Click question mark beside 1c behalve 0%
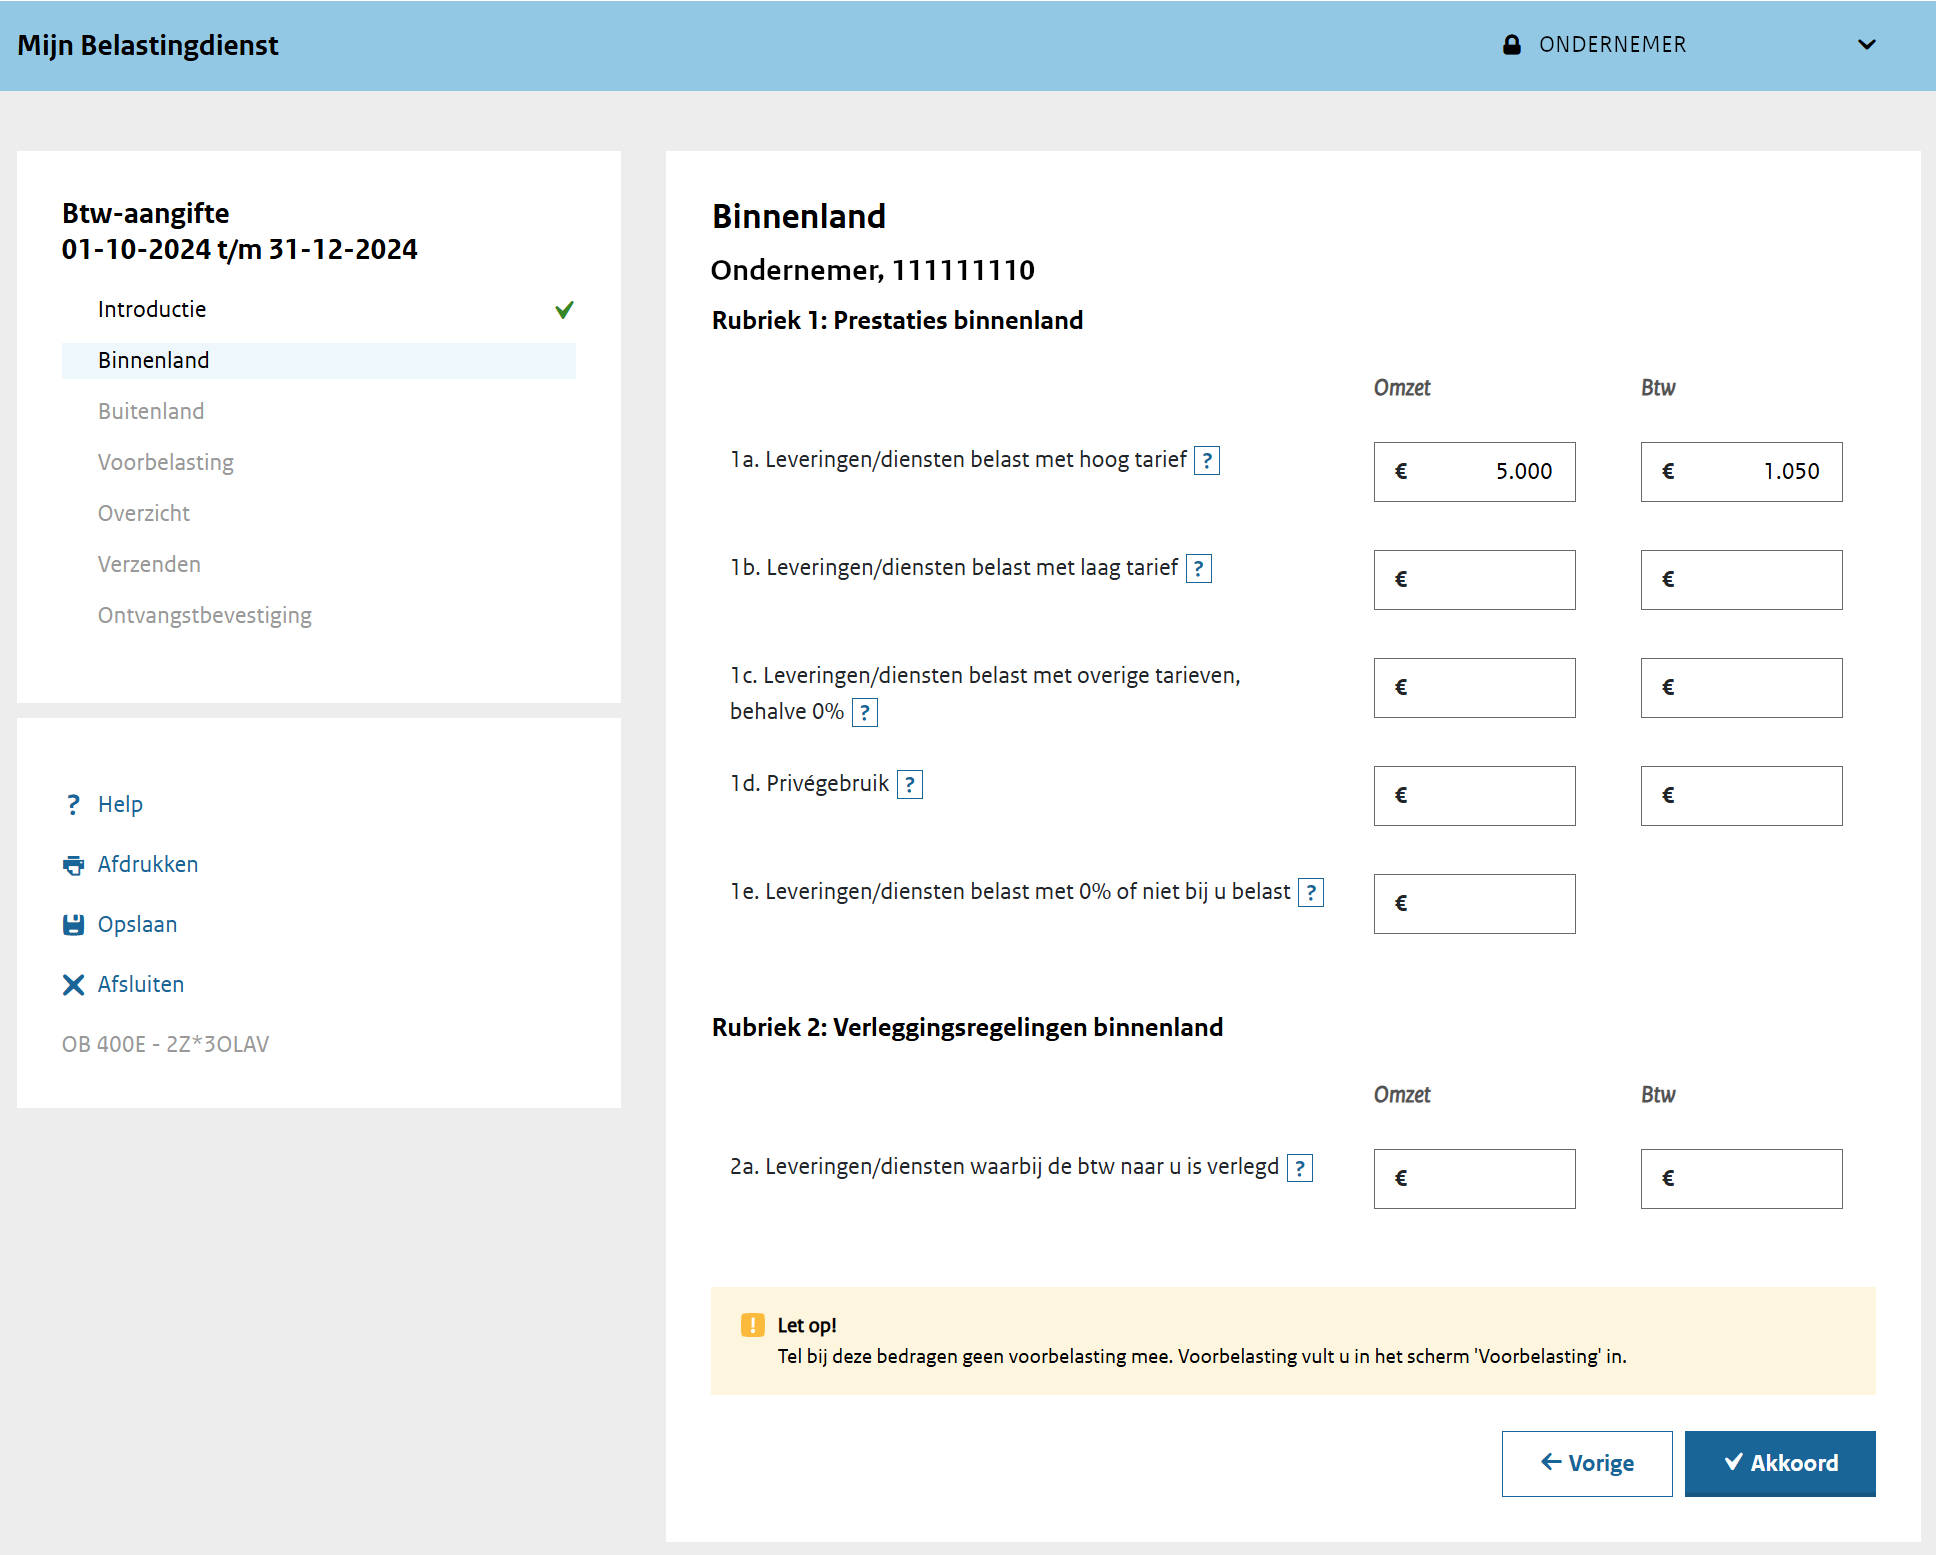The height and width of the screenshot is (1555, 1936). click(864, 713)
